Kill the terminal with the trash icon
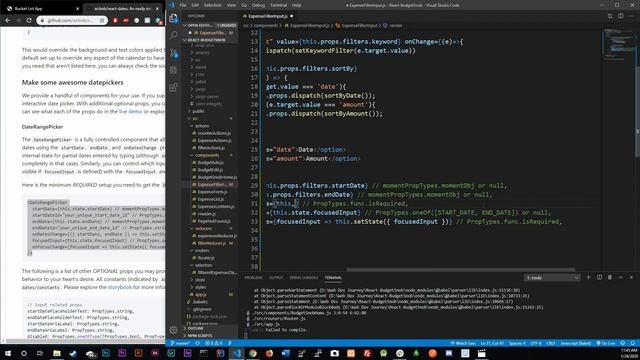640x360 pixels. coord(610,278)
